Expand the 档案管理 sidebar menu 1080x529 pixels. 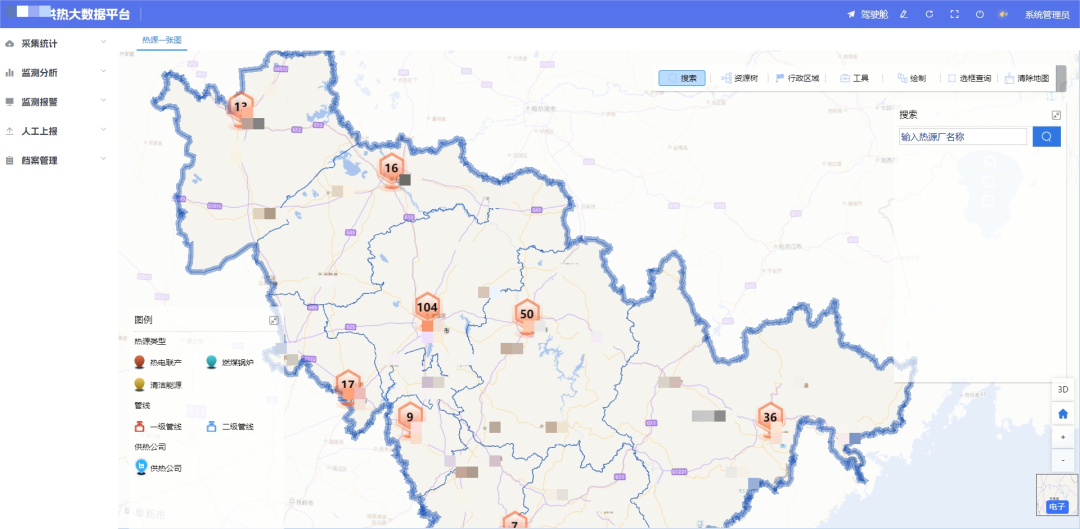pos(55,160)
